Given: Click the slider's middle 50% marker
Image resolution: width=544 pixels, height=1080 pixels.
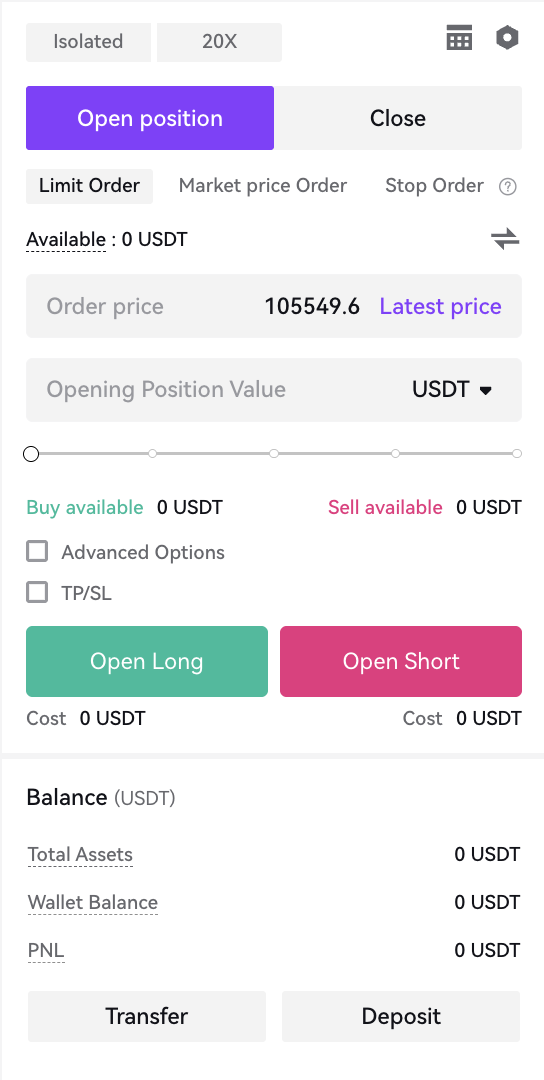Looking at the screenshot, I should pos(274,453).
